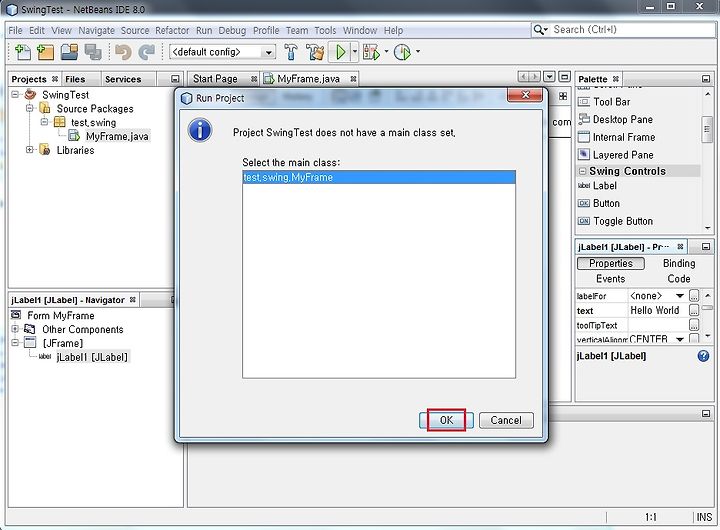Click the Undo arrow icon
720x530 pixels.
click(x=123, y=52)
